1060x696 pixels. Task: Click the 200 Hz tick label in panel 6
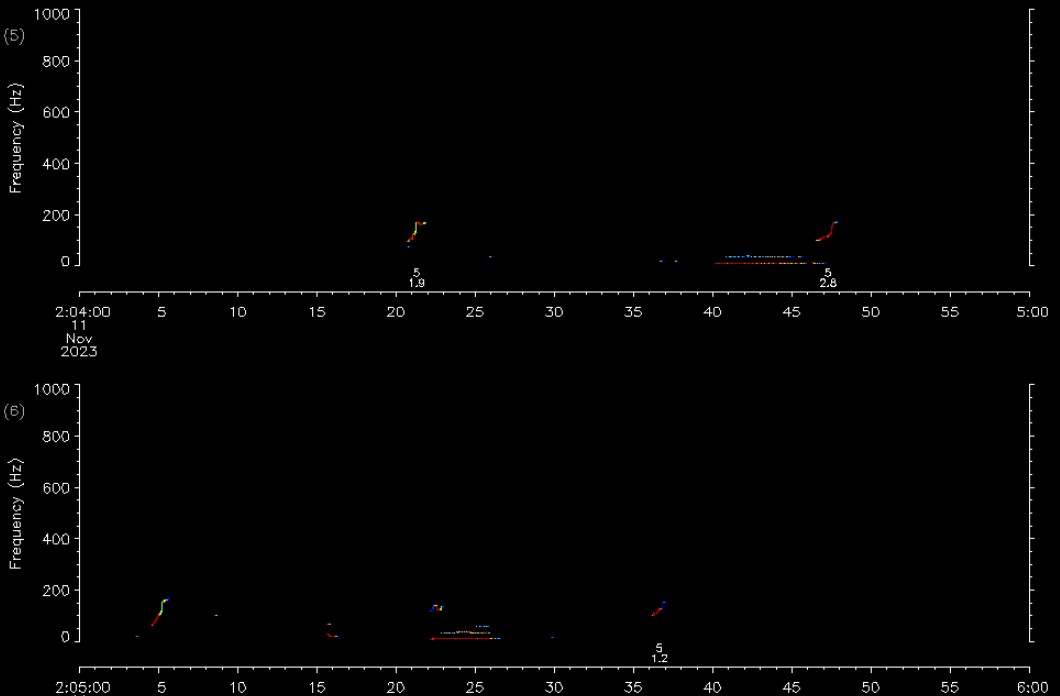click(x=57, y=590)
